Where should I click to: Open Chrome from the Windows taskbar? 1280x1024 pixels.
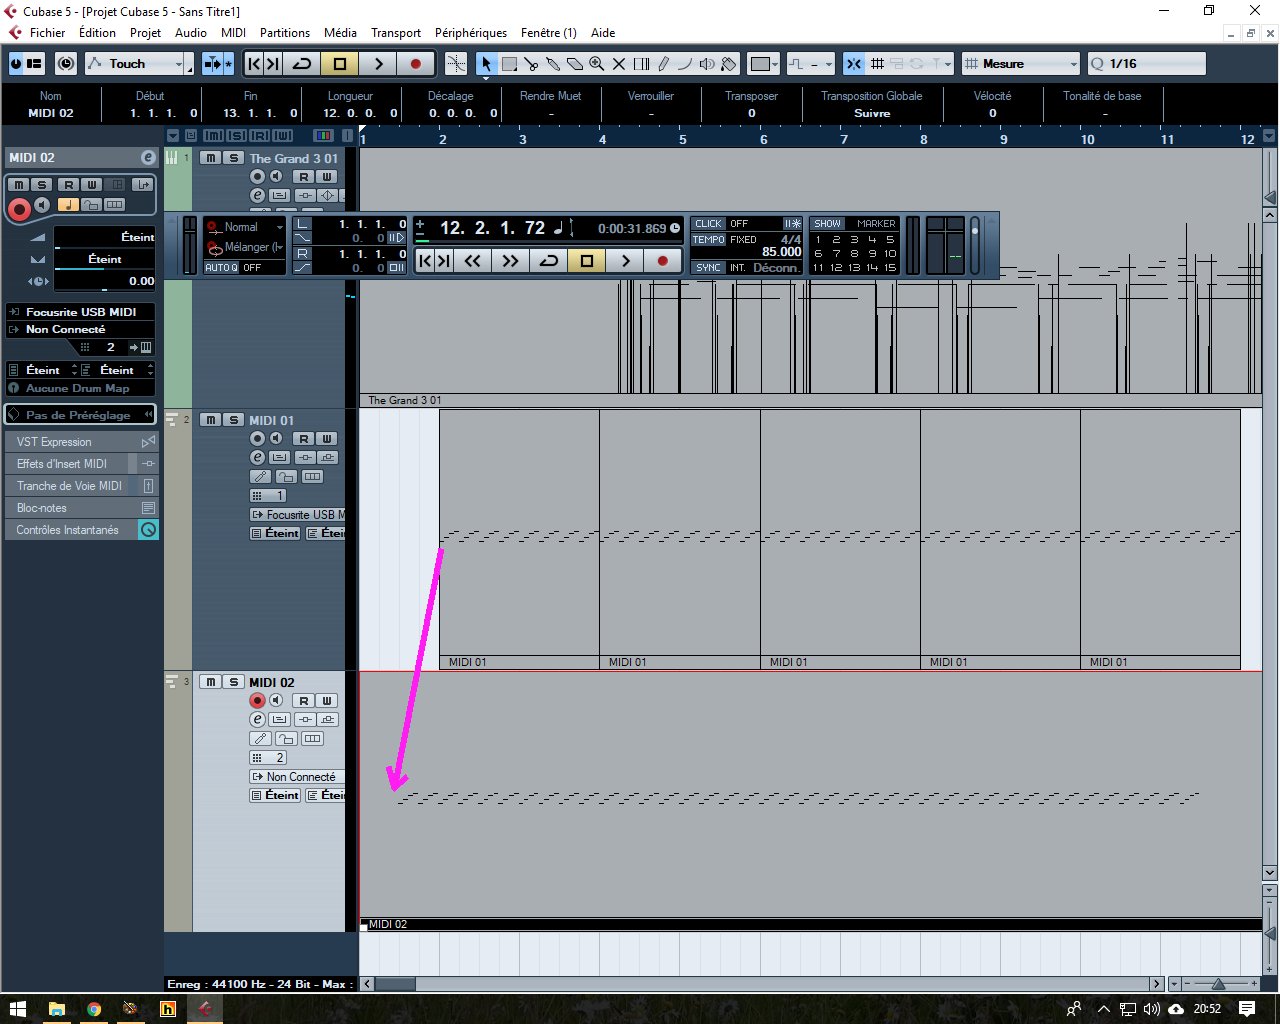93,1009
